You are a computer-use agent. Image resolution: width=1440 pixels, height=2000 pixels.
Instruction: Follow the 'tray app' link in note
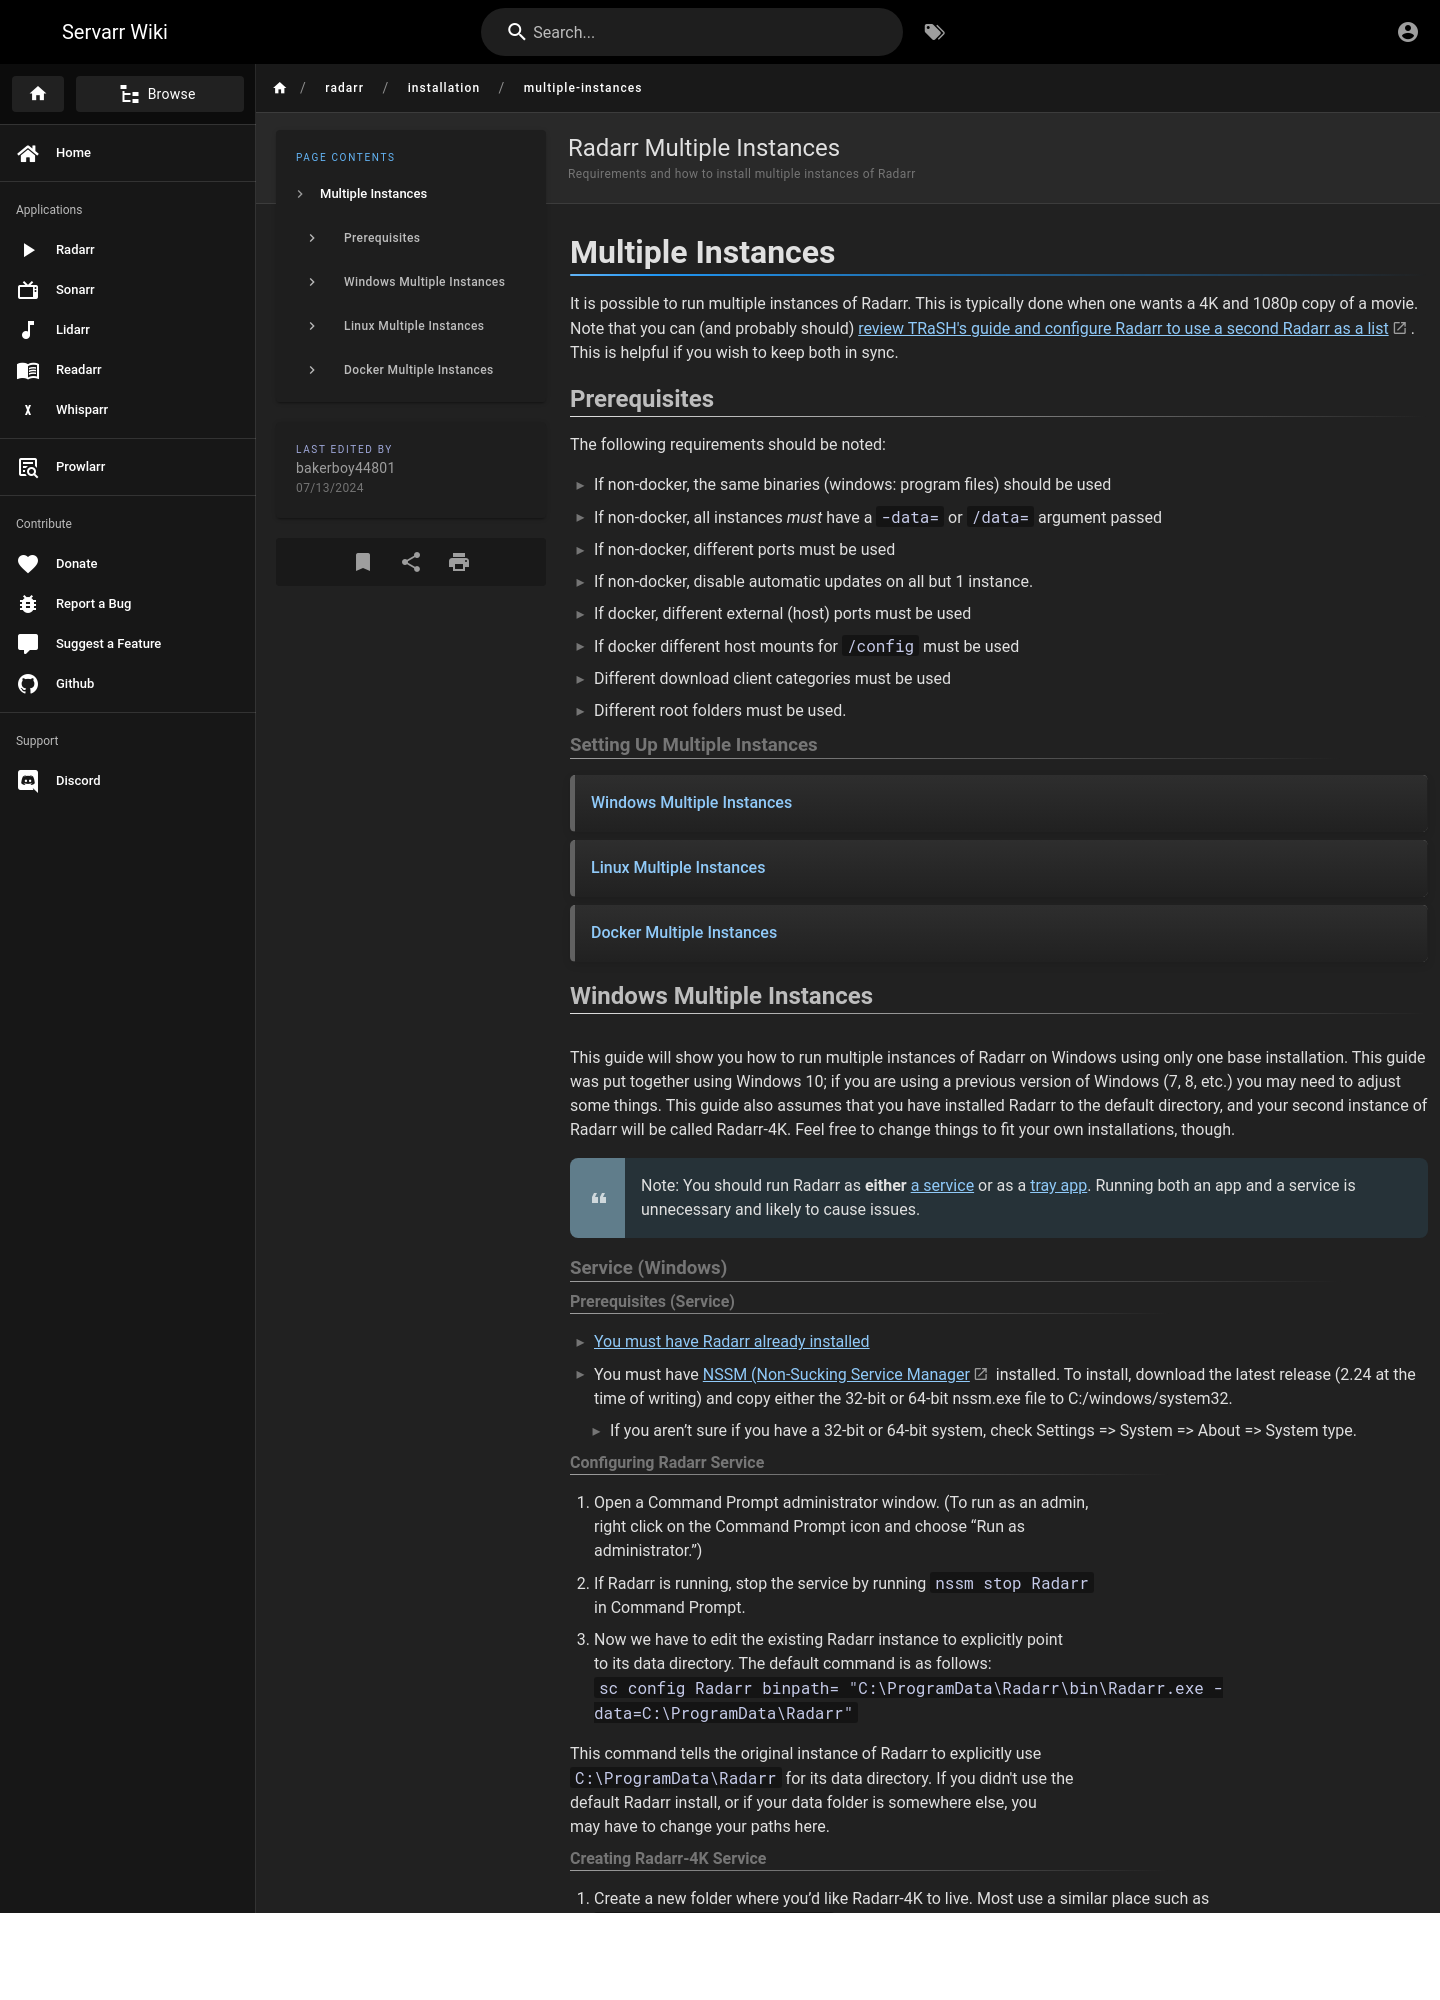tap(1058, 1185)
